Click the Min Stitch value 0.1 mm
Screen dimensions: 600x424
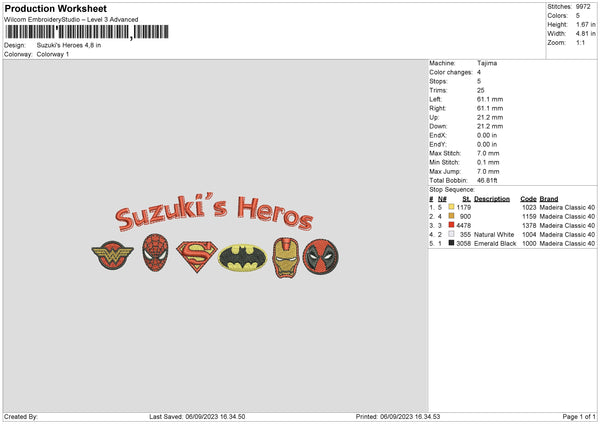tap(488, 162)
